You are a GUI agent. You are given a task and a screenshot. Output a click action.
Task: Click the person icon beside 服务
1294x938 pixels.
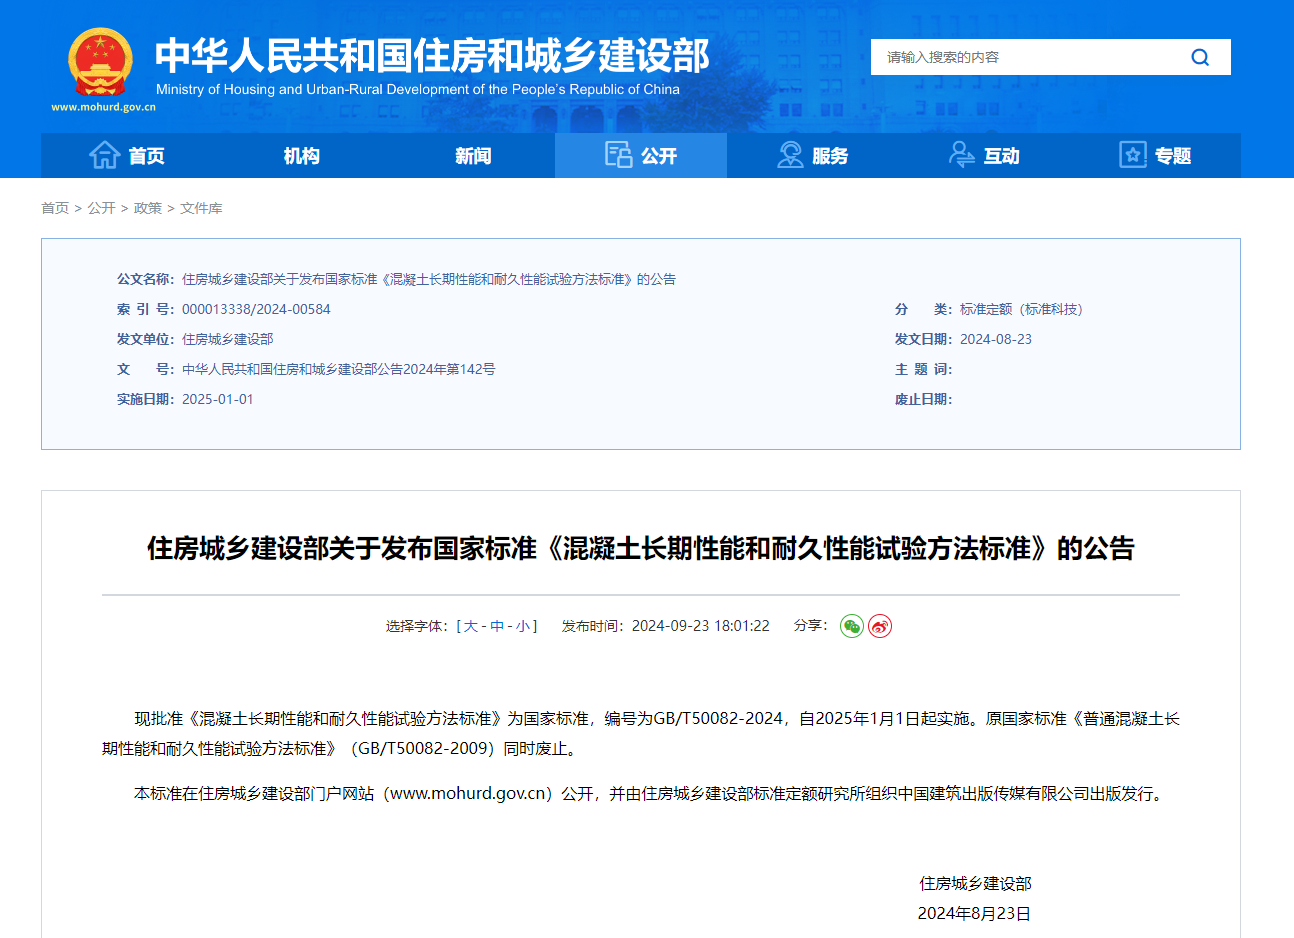coord(790,155)
